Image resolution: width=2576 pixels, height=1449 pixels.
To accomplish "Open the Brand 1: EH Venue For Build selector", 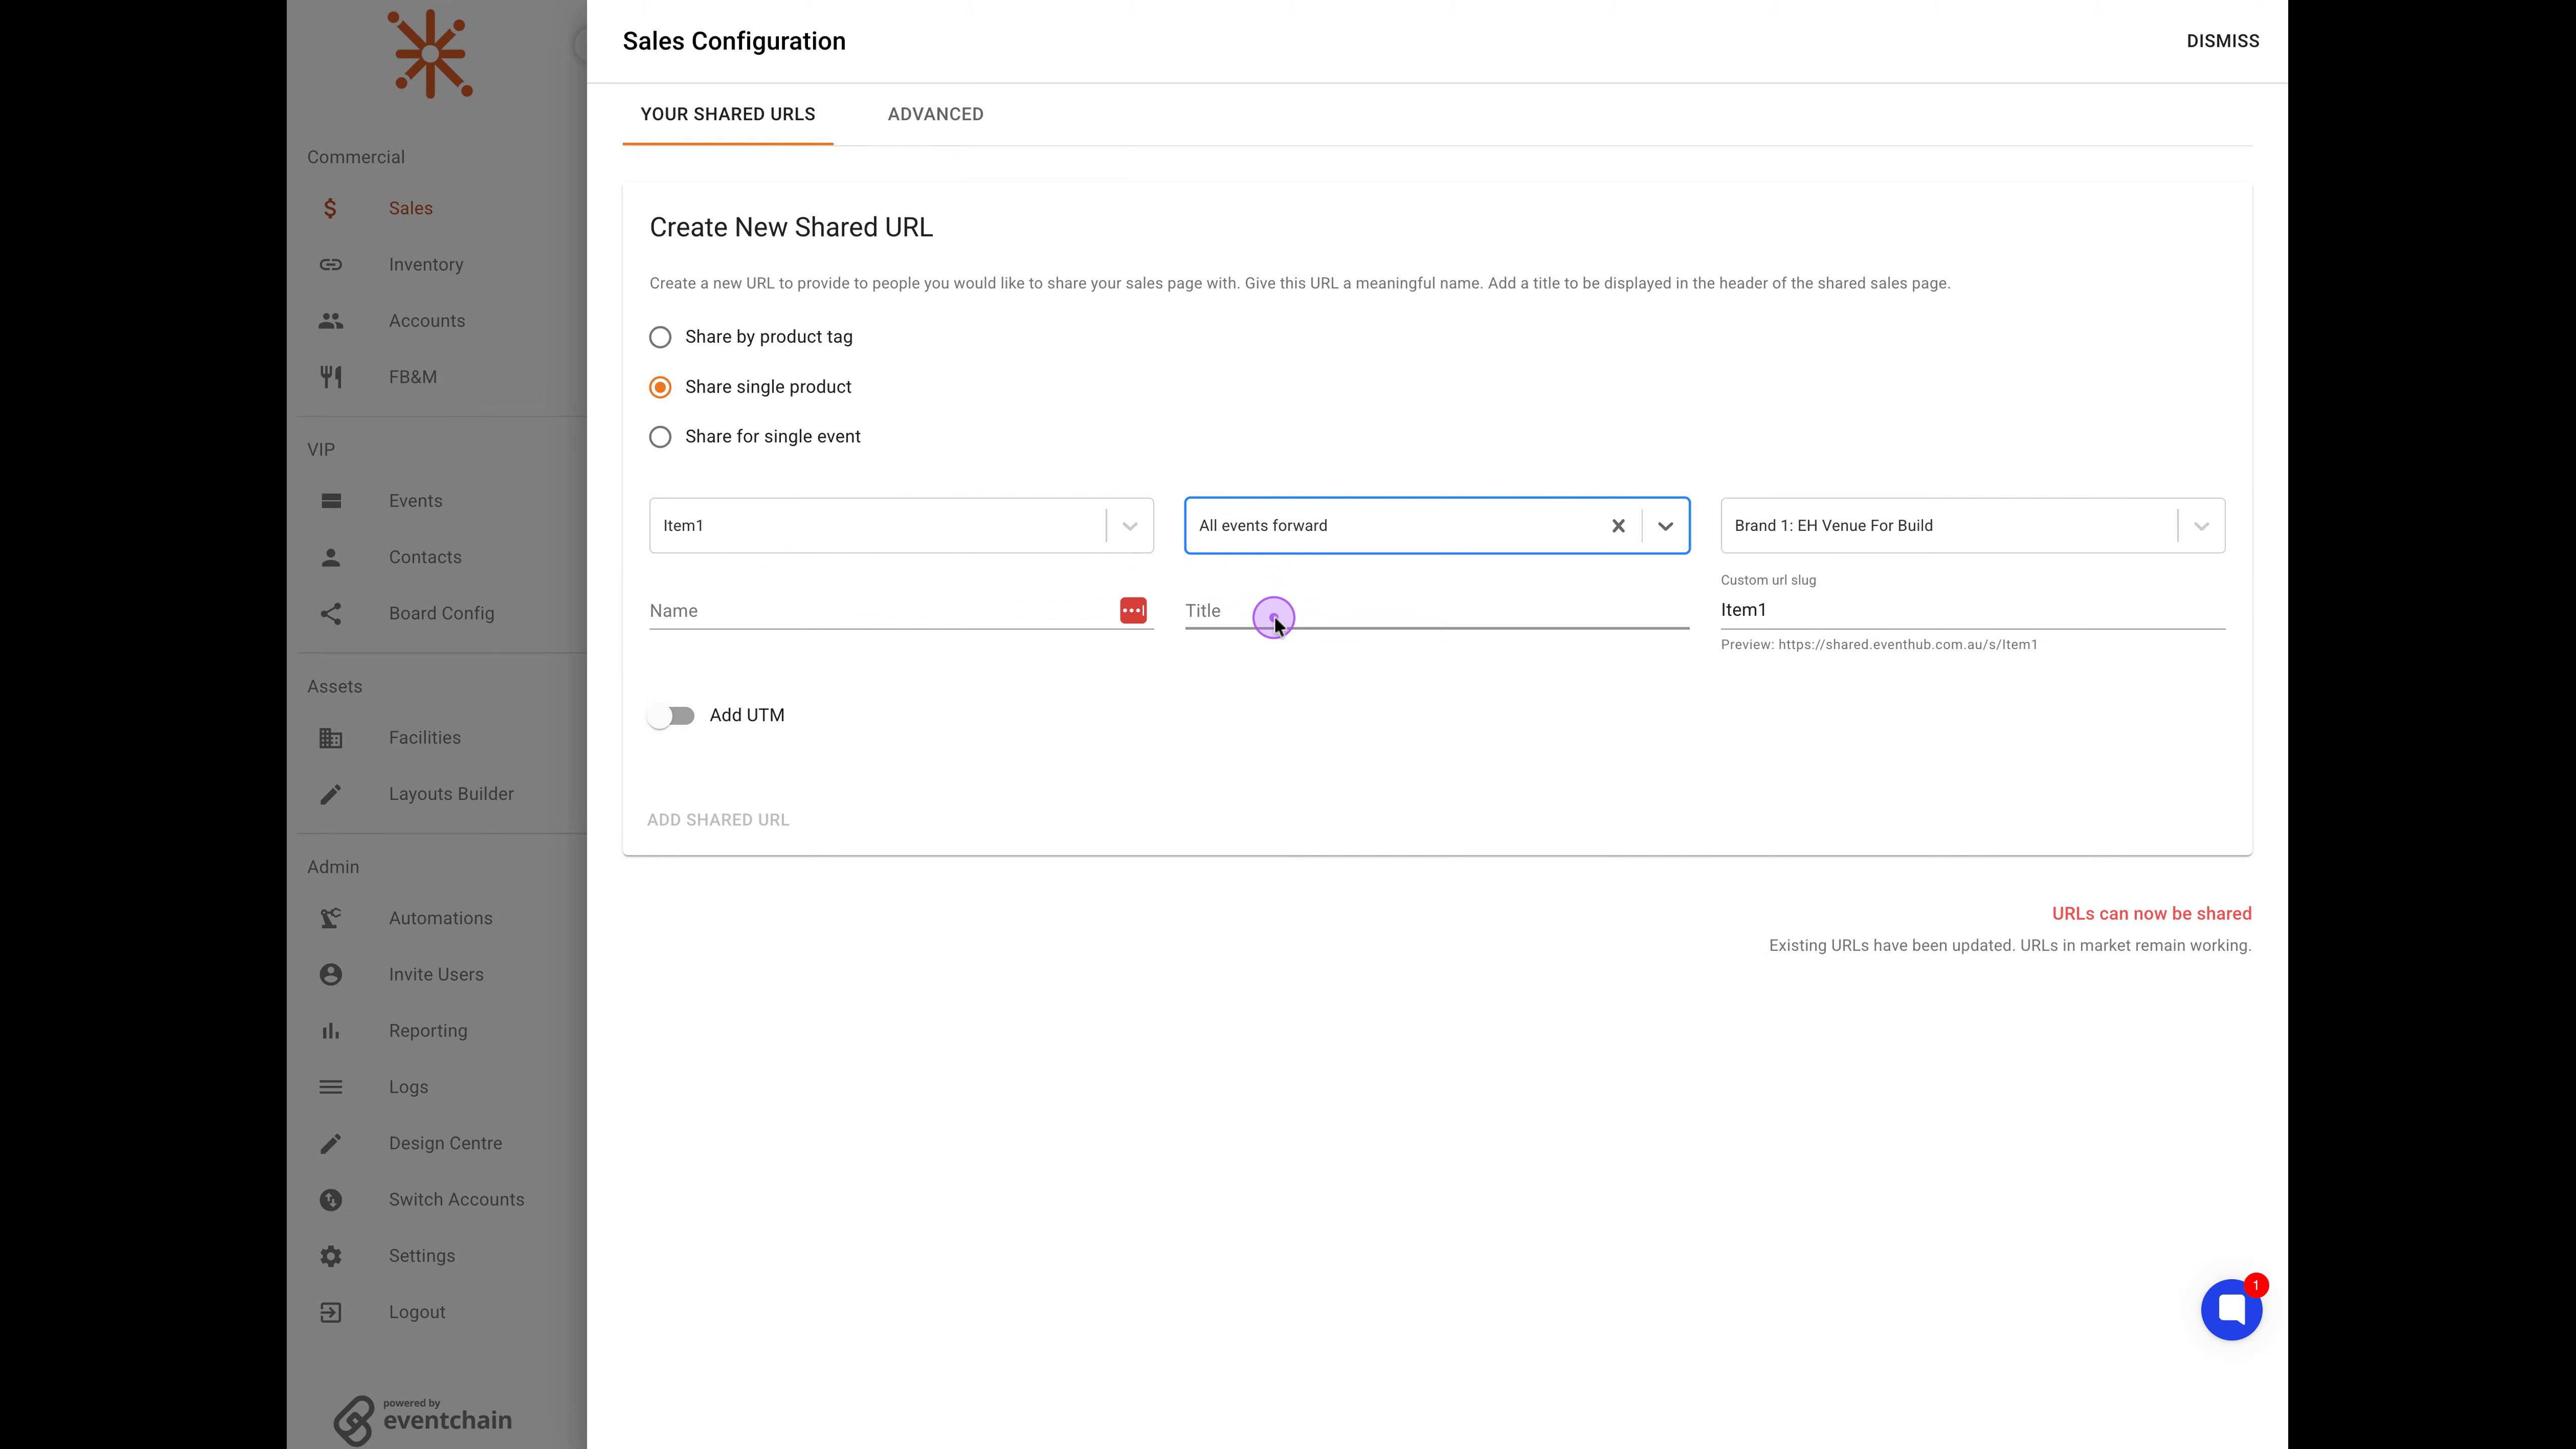I will click(1972, 526).
